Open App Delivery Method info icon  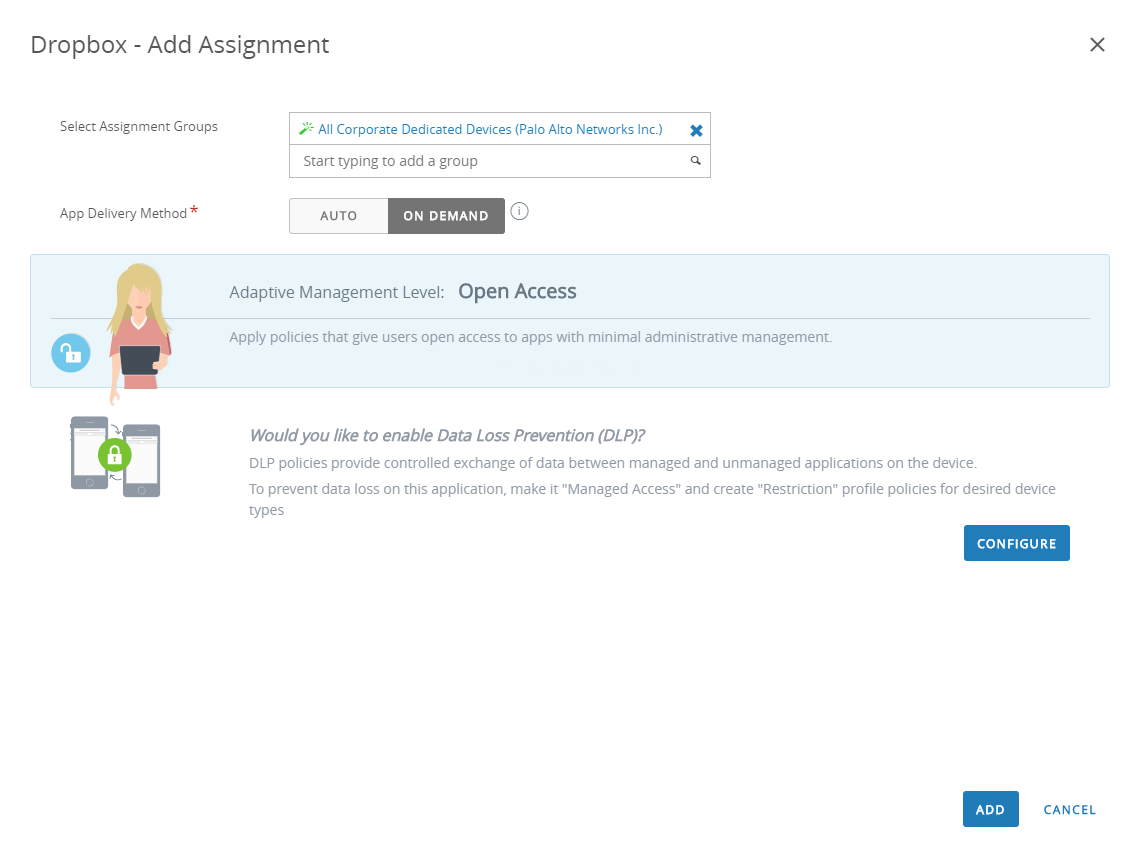pos(519,211)
